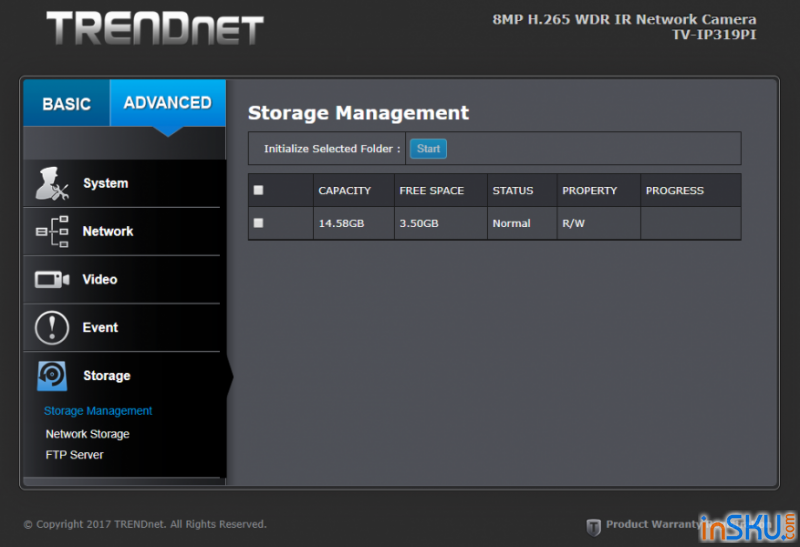
Task: Open the Video menu section
Action: (x=121, y=279)
